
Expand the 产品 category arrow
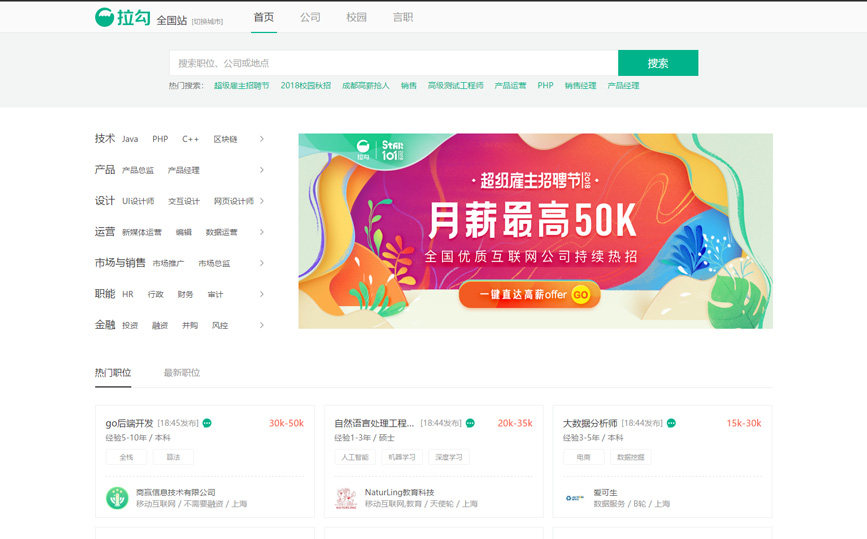(x=262, y=170)
